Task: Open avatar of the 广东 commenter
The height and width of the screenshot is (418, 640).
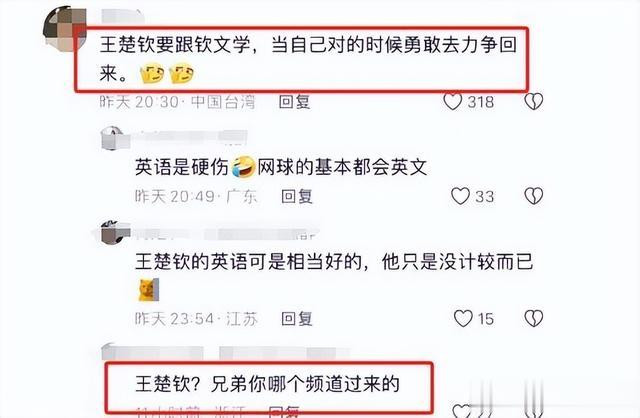Action: (x=115, y=138)
